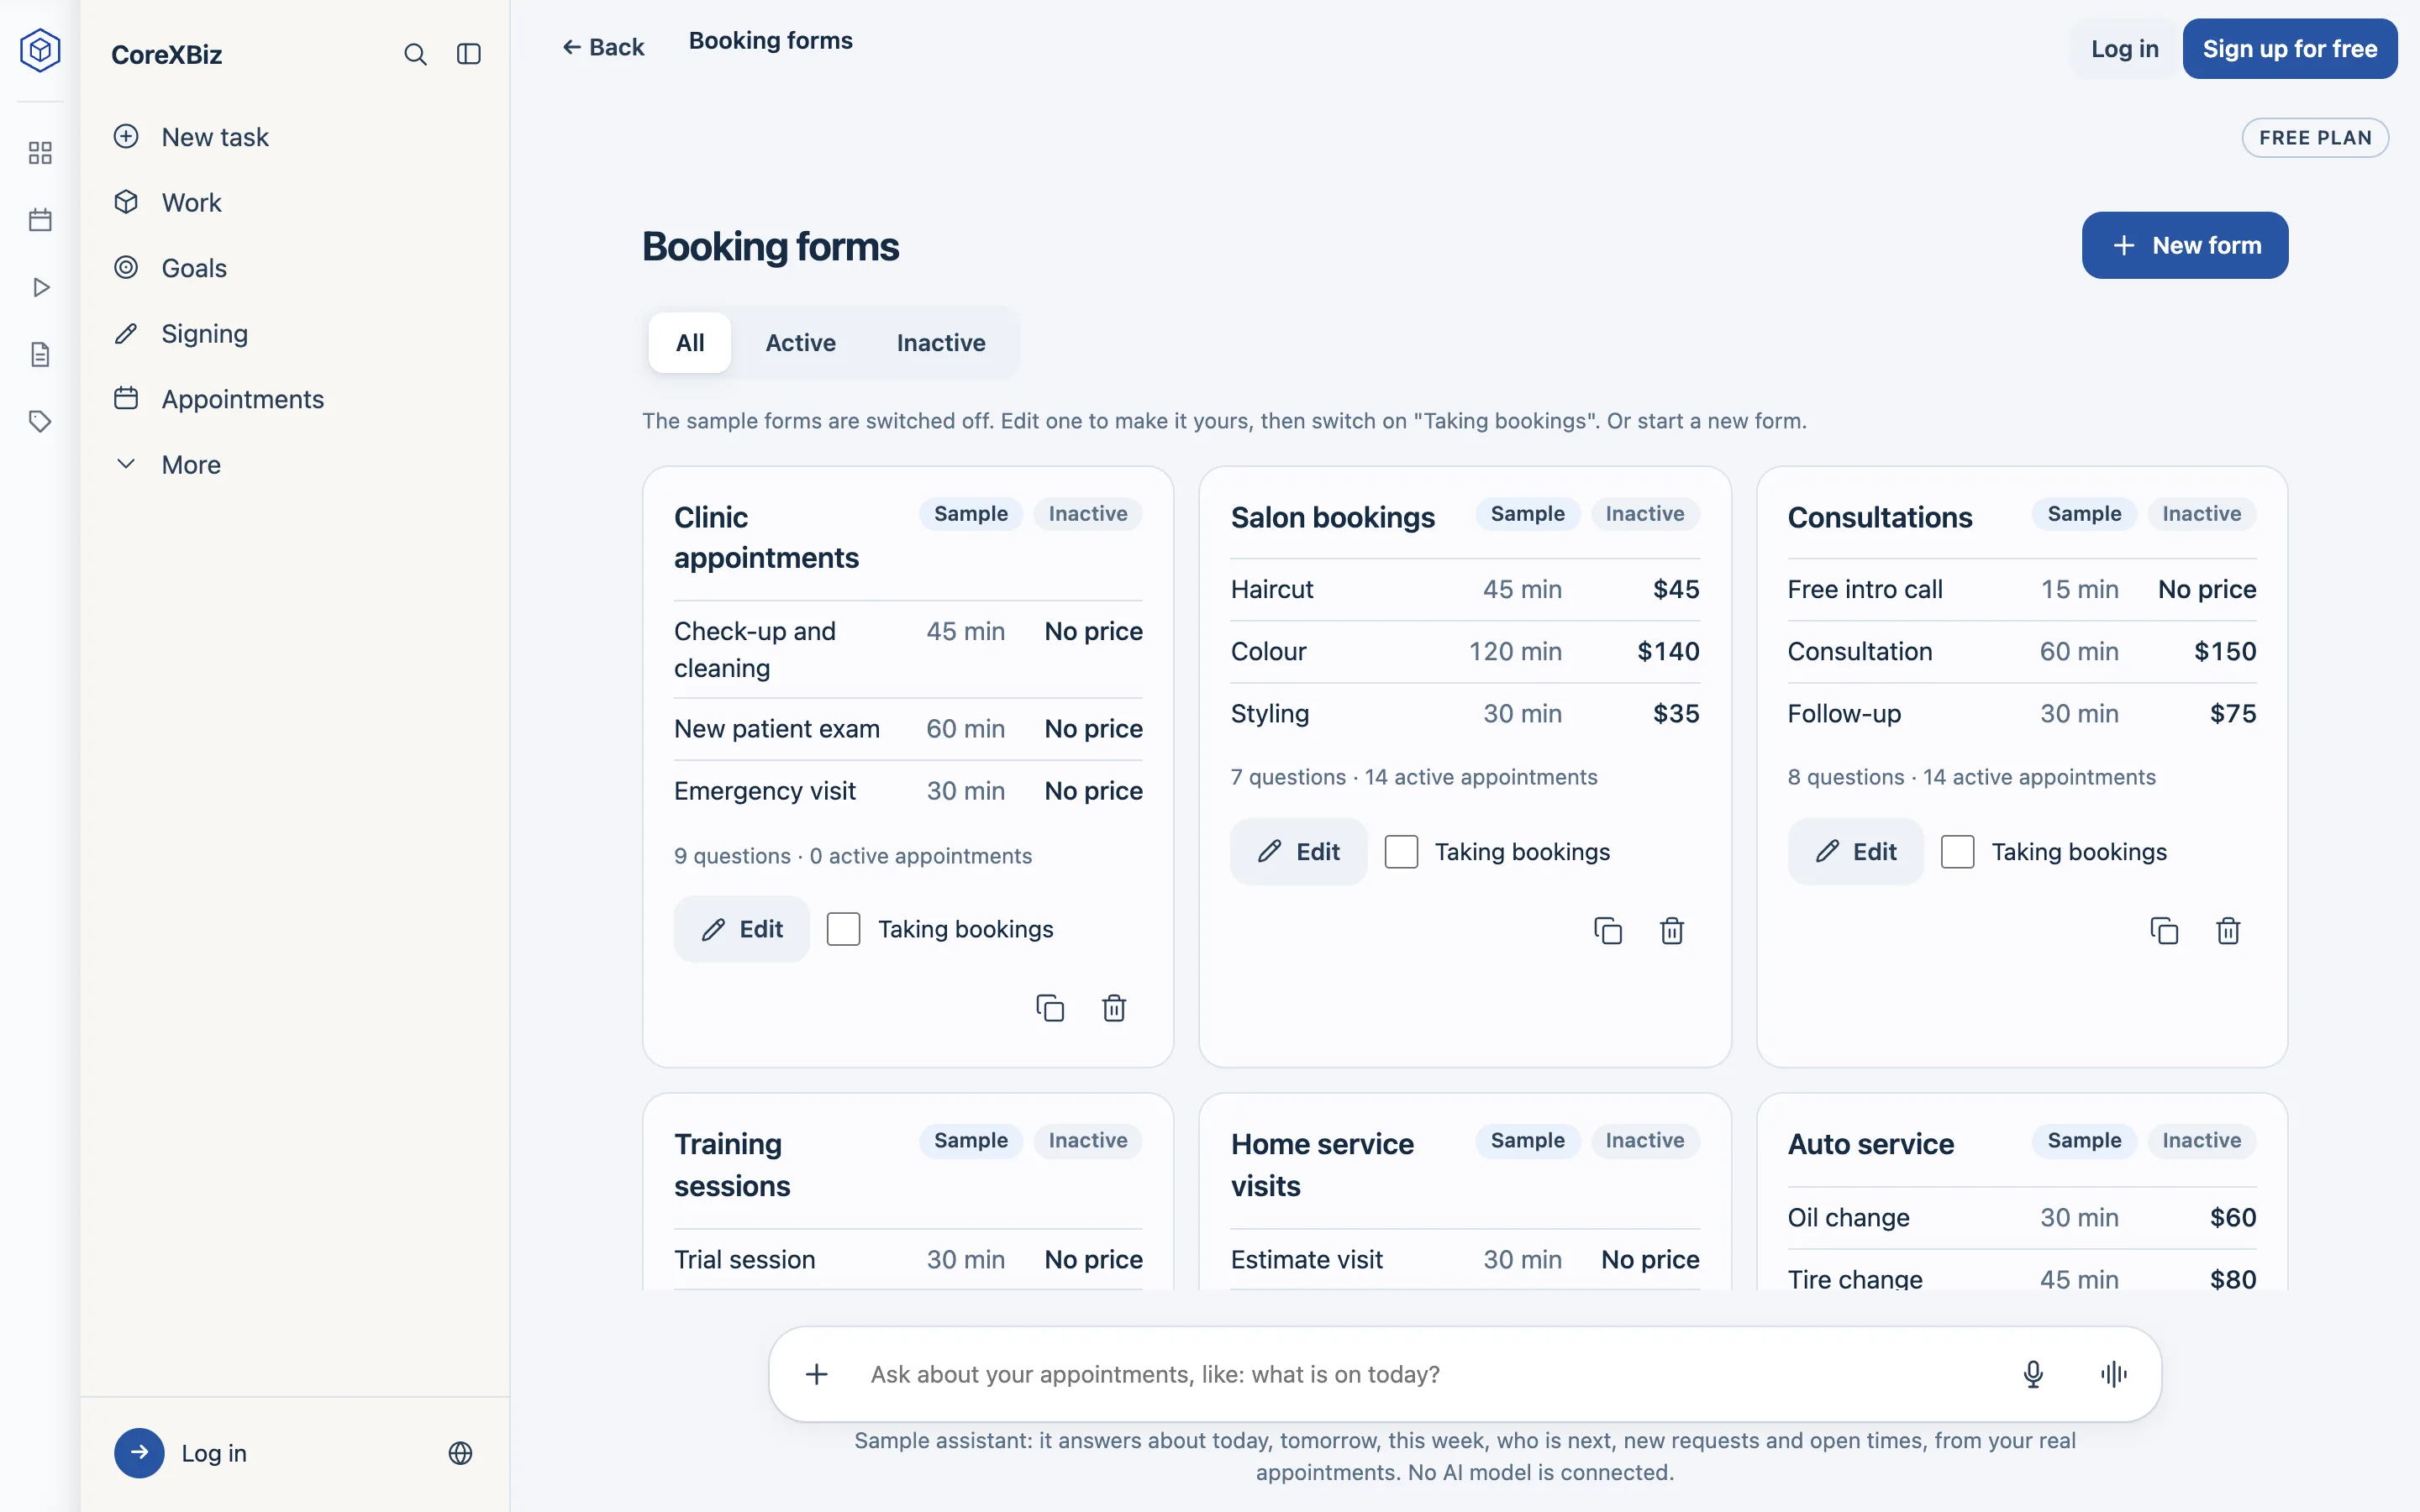Open the calendar icon in left rail
2420x1512 pixels.
pyautogui.click(x=40, y=220)
